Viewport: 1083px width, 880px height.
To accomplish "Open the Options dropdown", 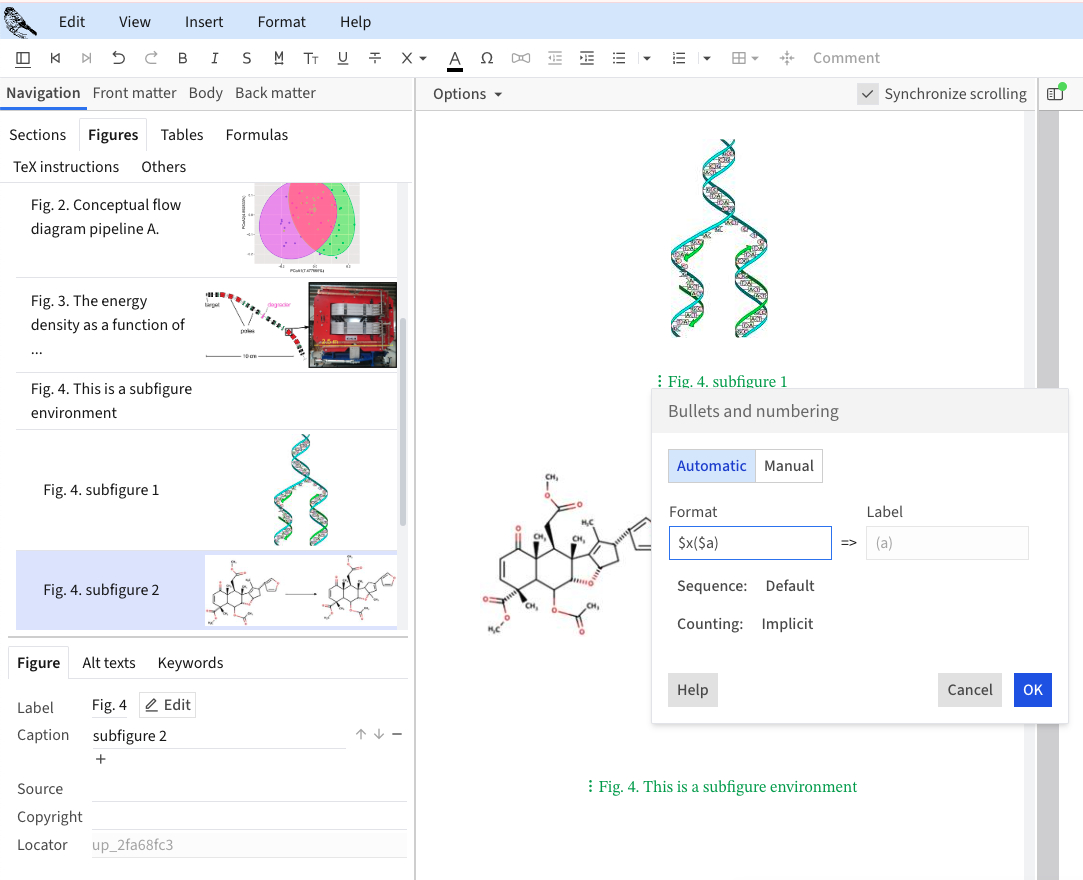I will (467, 94).
